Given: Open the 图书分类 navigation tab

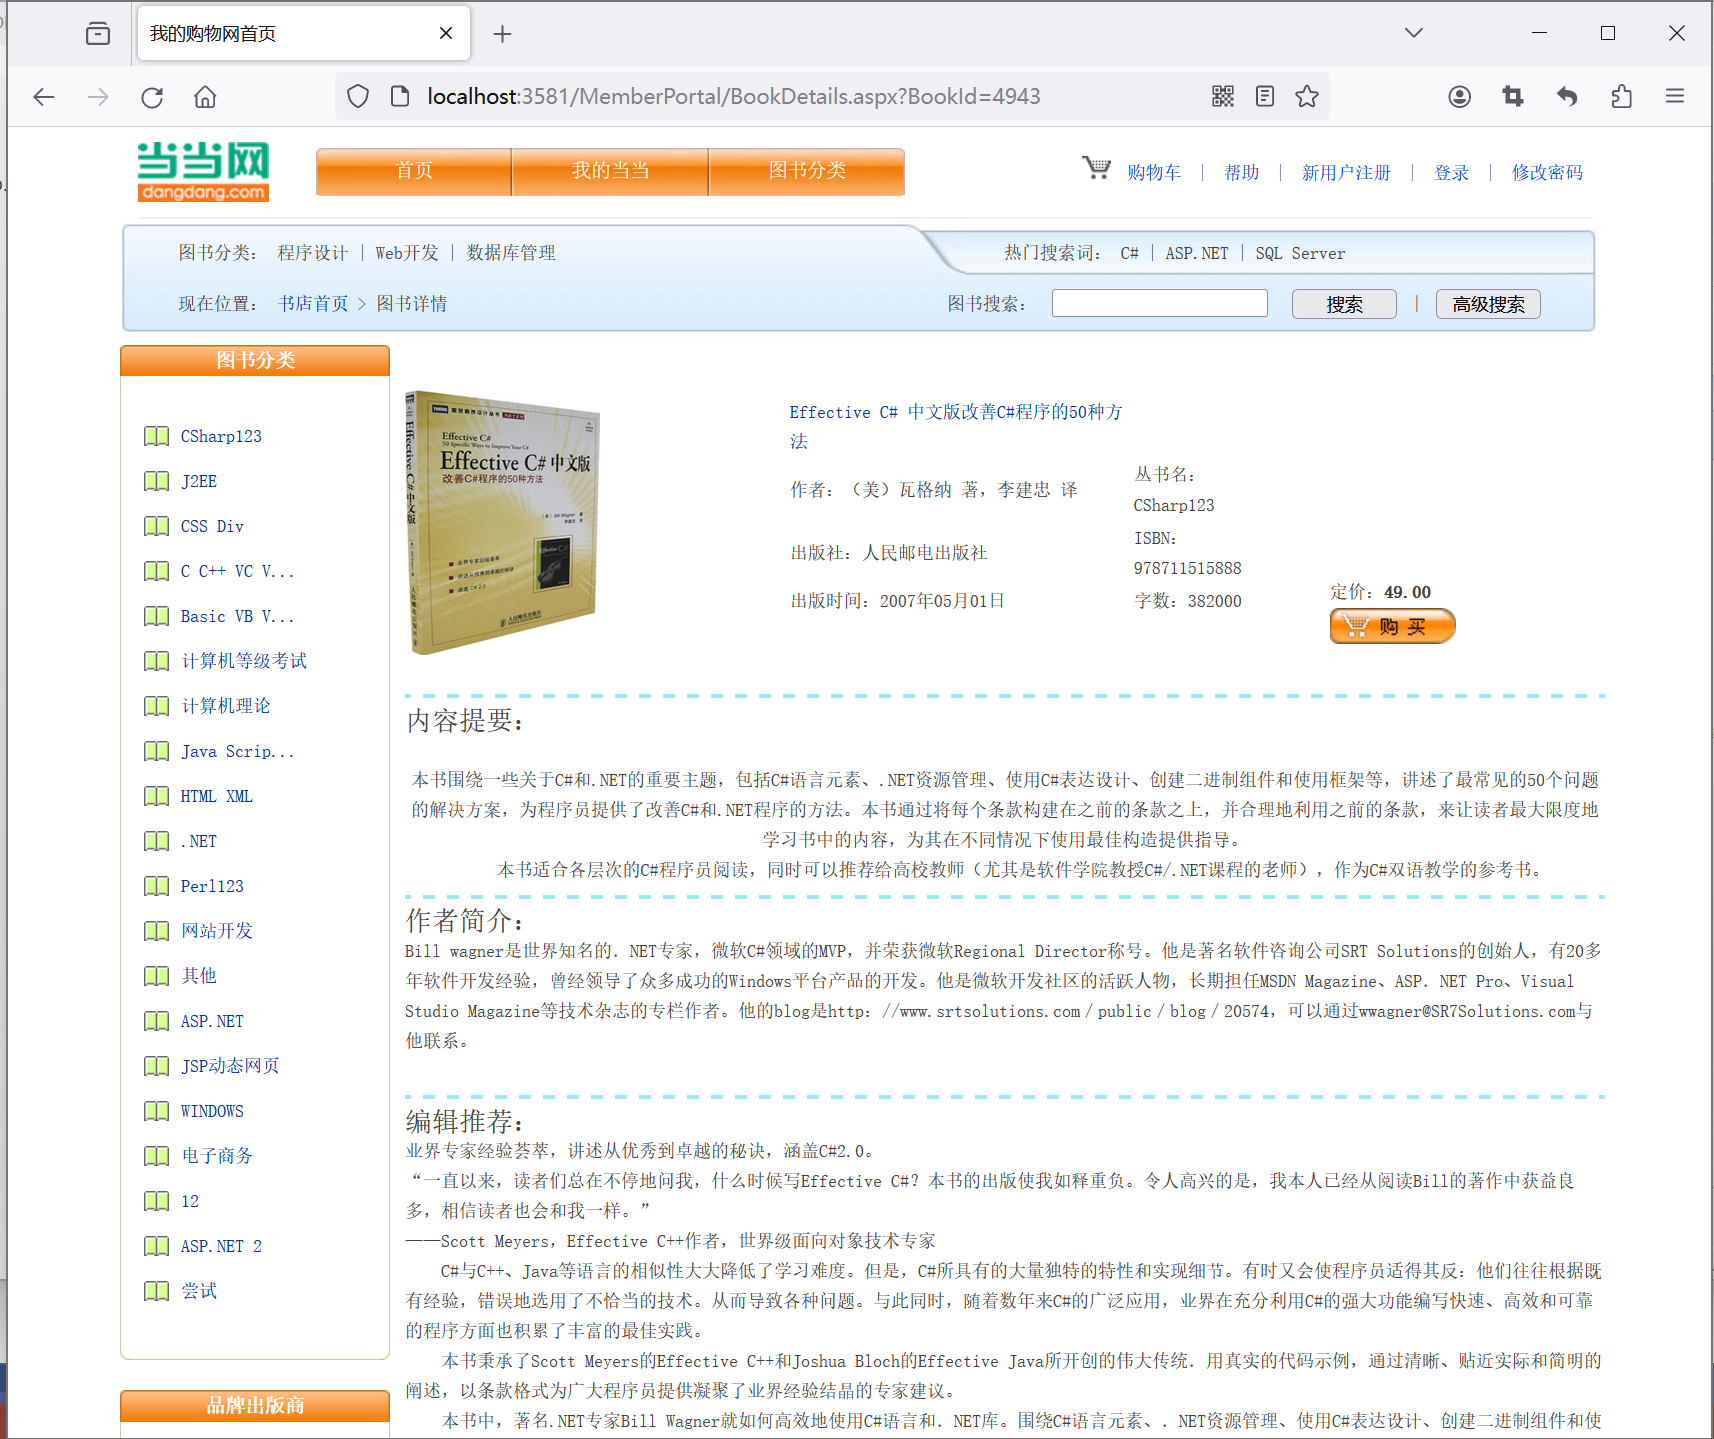Looking at the screenshot, I should point(806,171).
